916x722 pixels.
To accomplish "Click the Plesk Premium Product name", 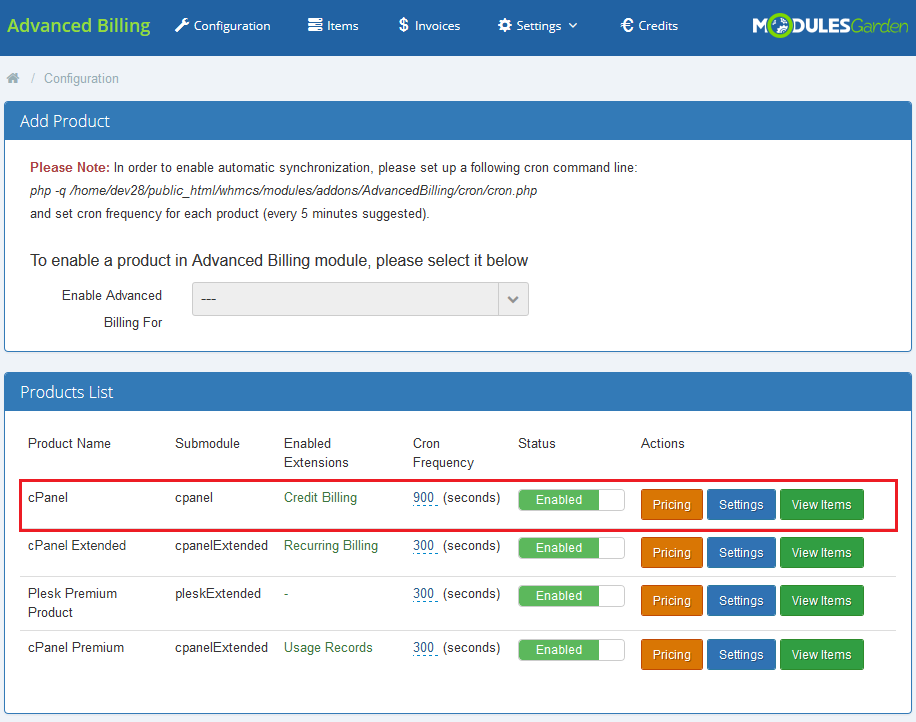I will [72, 603].
